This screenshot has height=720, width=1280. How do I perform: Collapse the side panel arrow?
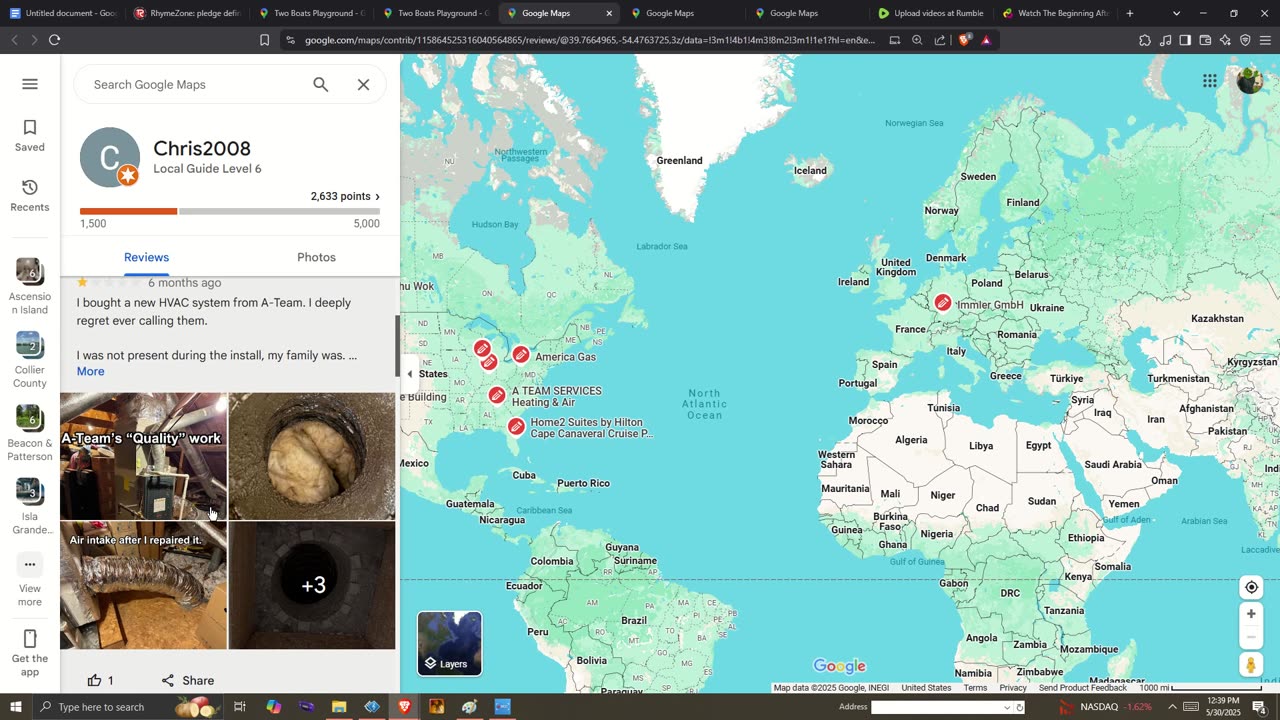tap(408, 374)
